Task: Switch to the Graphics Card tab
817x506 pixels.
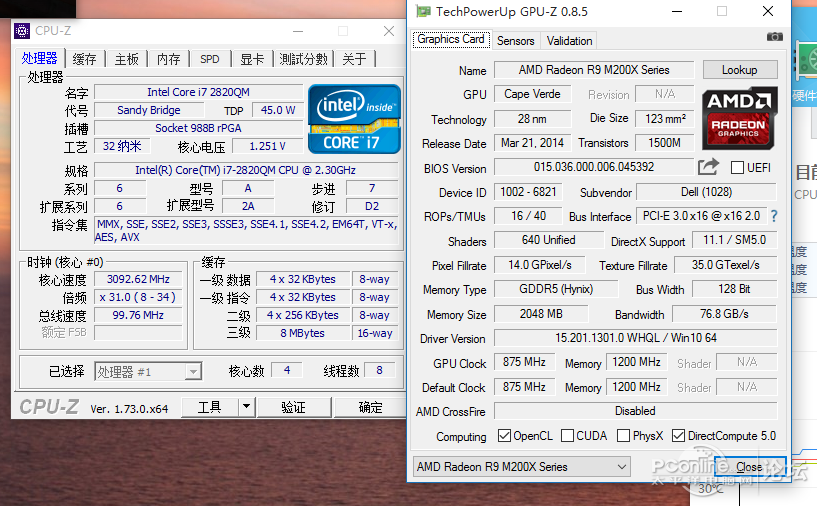Action: pyautogui.click(x=451, y=40)
